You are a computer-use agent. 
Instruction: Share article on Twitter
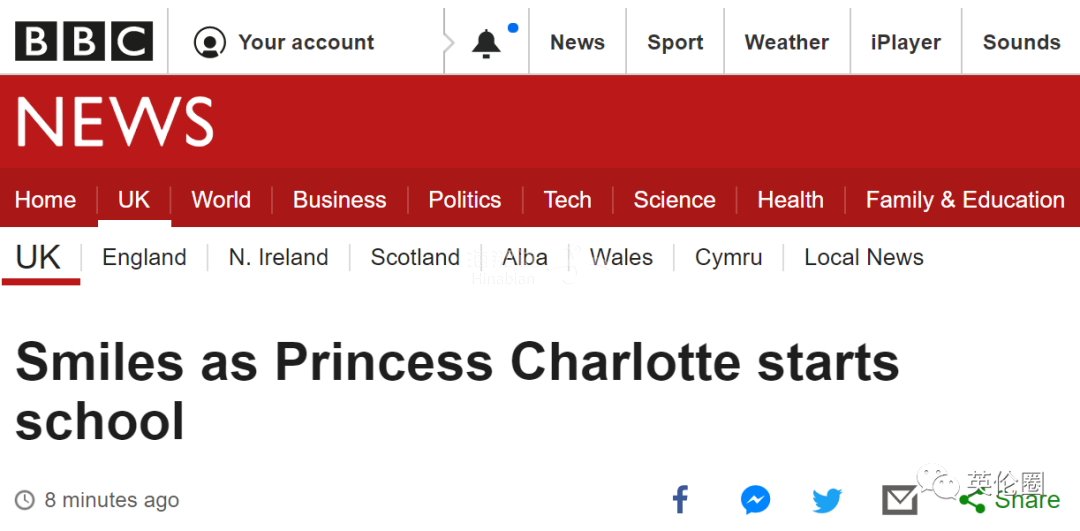pos(827,500)
